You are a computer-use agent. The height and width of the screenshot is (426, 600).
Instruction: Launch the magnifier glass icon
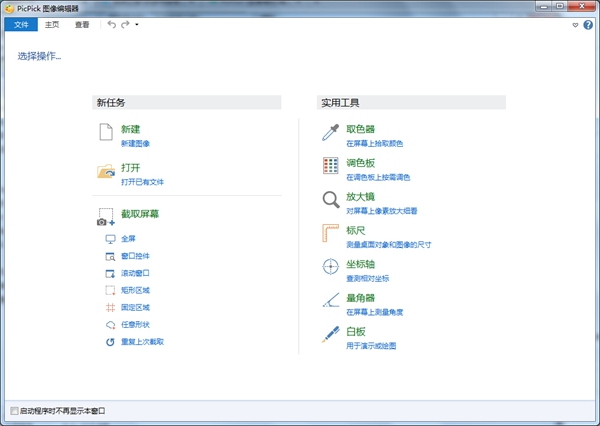pos(330,200)
